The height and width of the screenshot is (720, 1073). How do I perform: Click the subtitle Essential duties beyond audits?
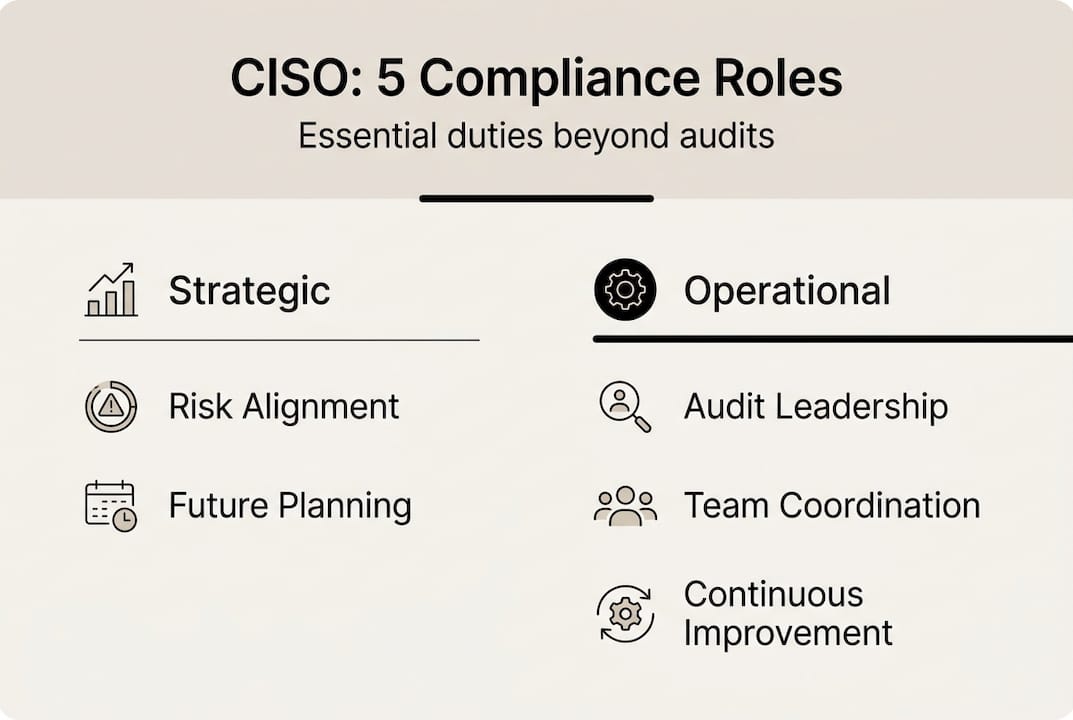(x=536, y=135)
